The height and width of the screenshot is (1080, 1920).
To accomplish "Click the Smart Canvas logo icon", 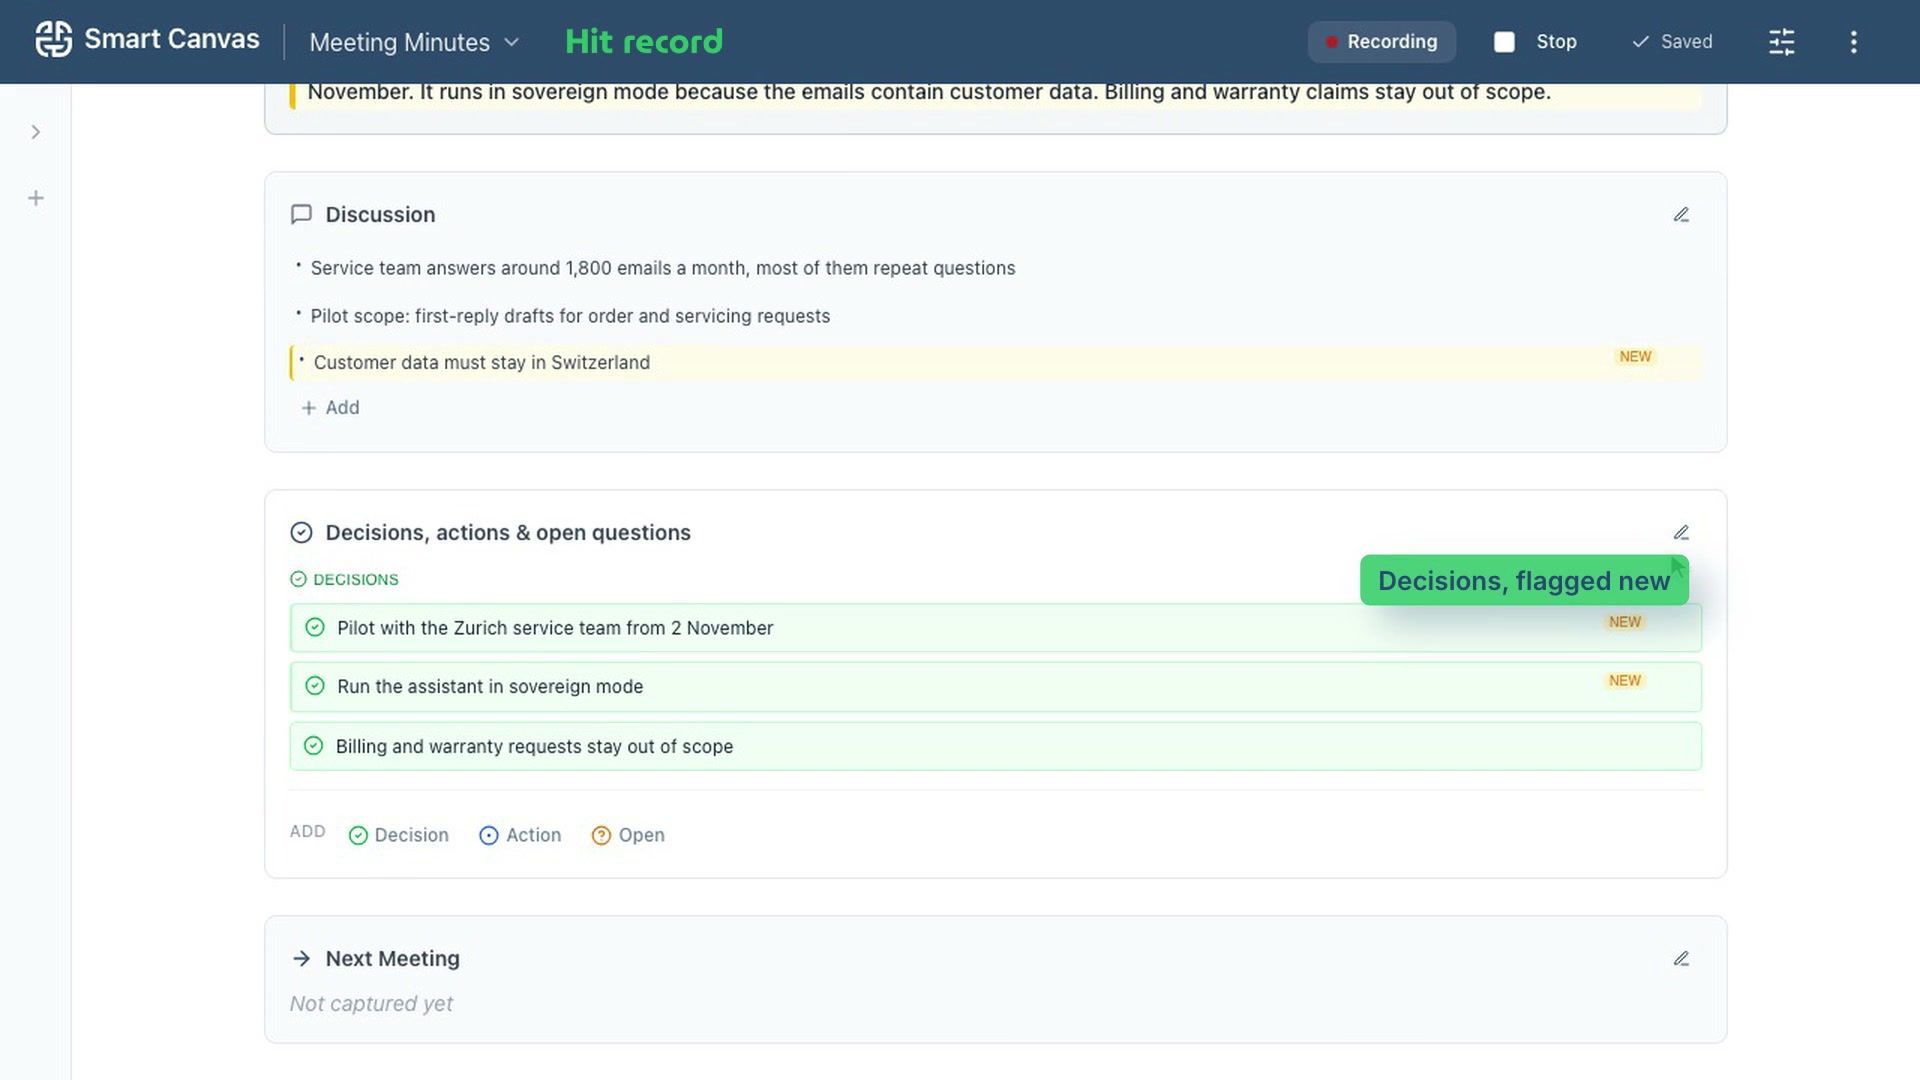I will (54, 40).
